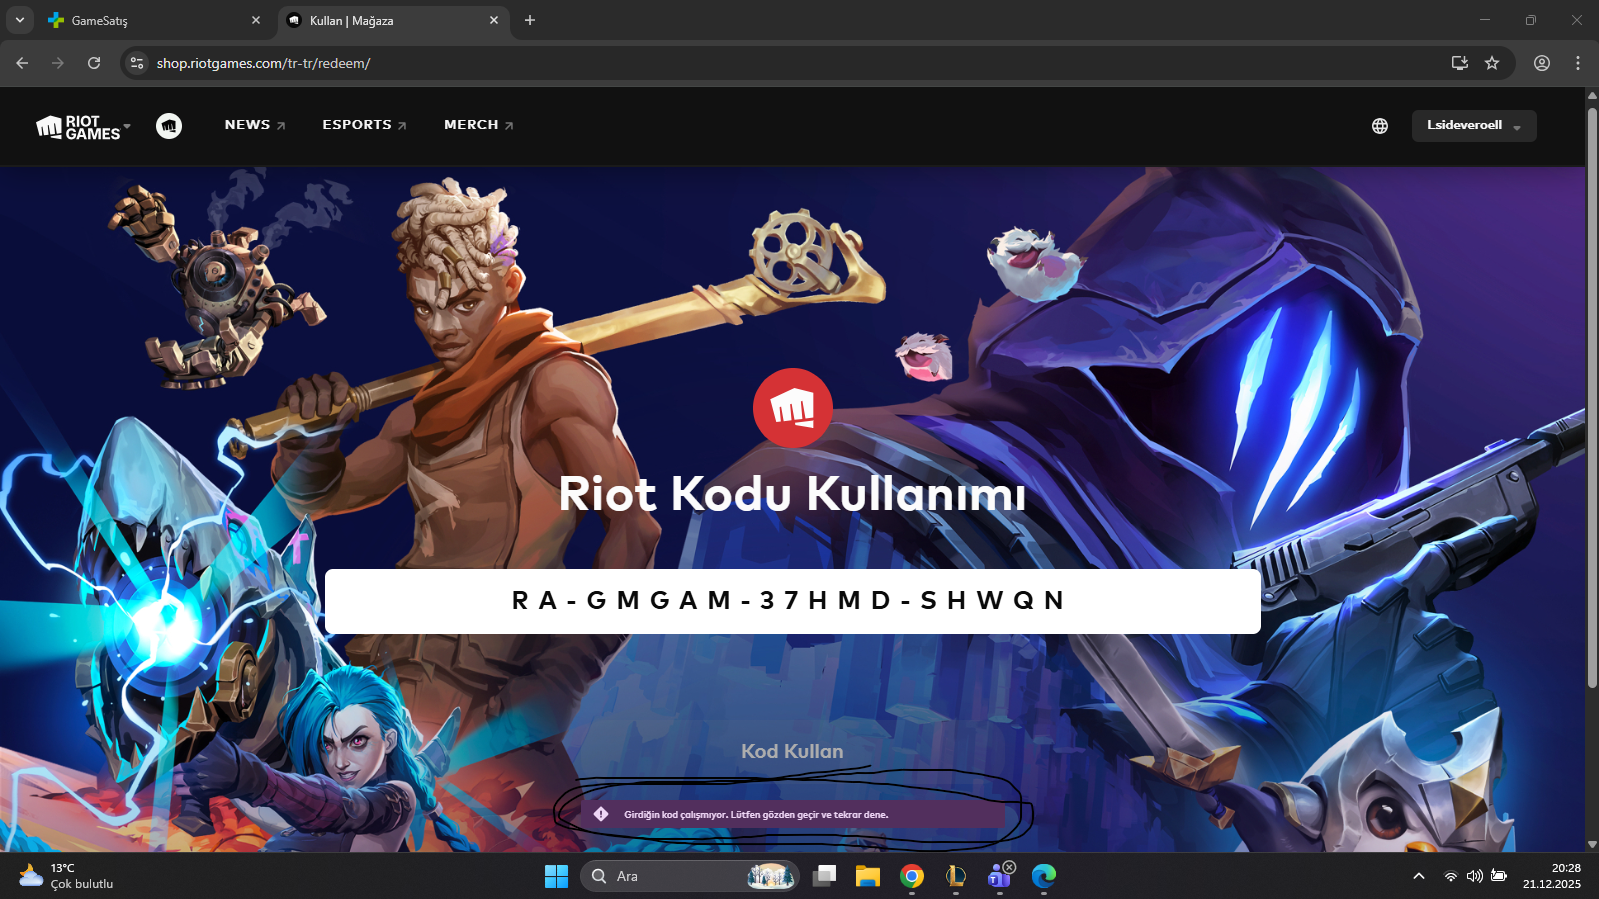This screenshot has height=899, width=1599.
Task: Click the install app icon in address bar
Action: pyautogui.click(x=1460, y=63)
